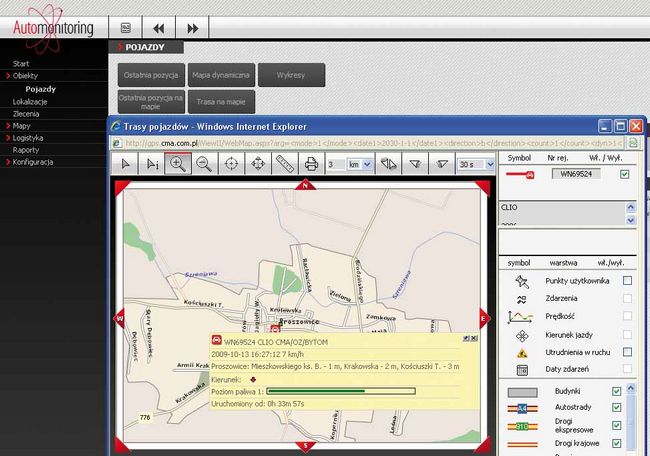The width and height of the screenshot is (650, 456).
Task: Open Lokalizacje in the sidebar menu
Action: [x=30, y=102]
